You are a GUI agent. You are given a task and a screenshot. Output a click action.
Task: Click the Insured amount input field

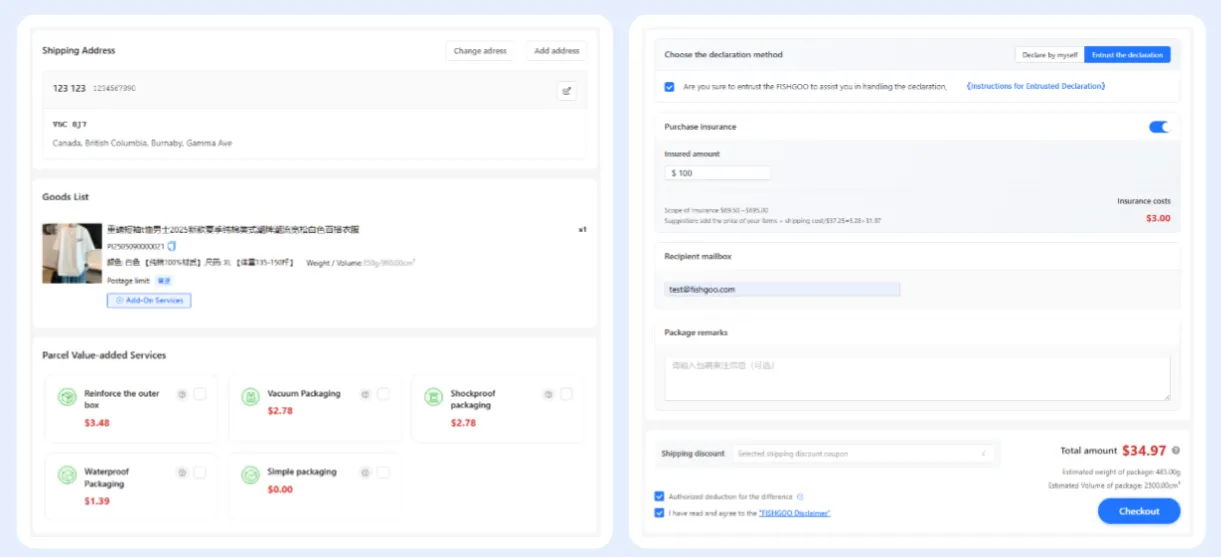click(717, 173)
